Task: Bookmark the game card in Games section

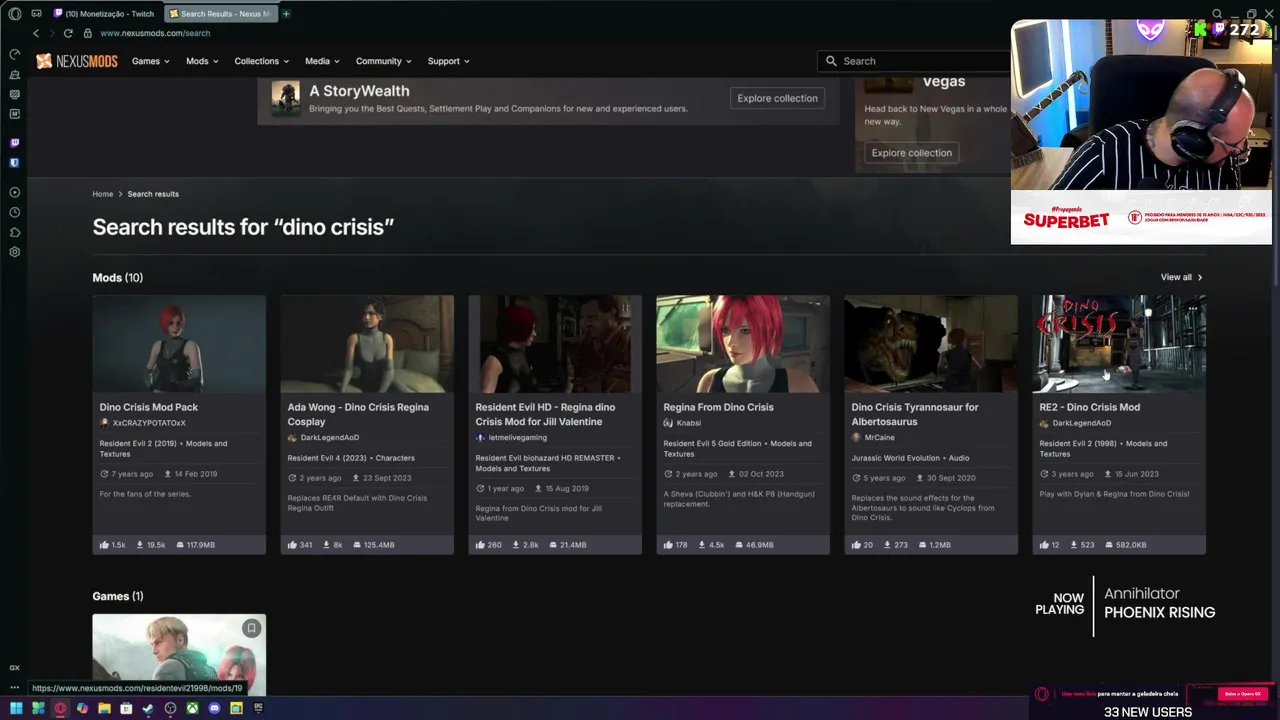Action: pos(251,628)
